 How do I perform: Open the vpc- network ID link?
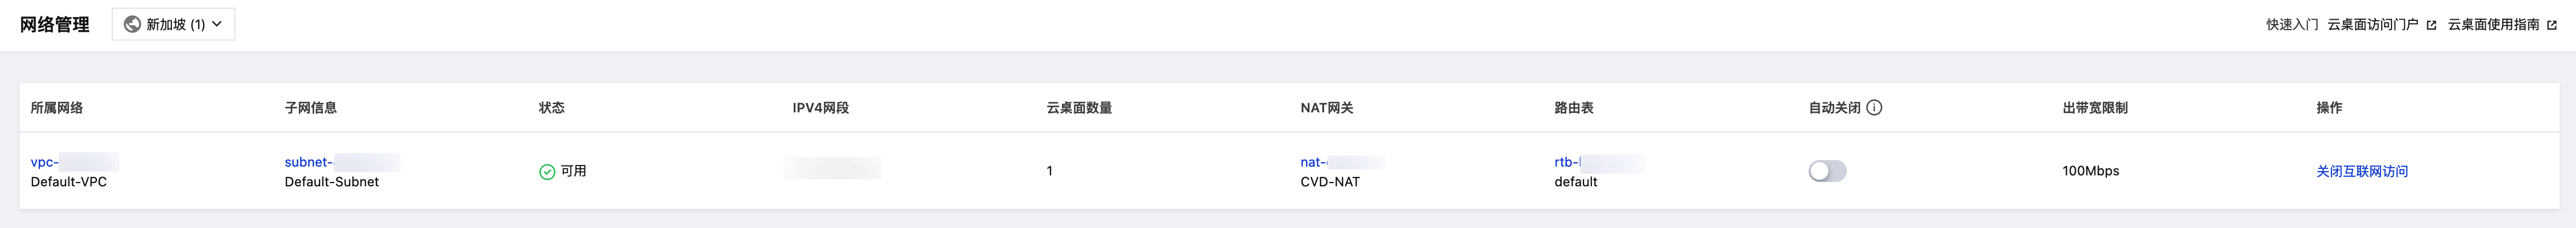tap(45, 162)
